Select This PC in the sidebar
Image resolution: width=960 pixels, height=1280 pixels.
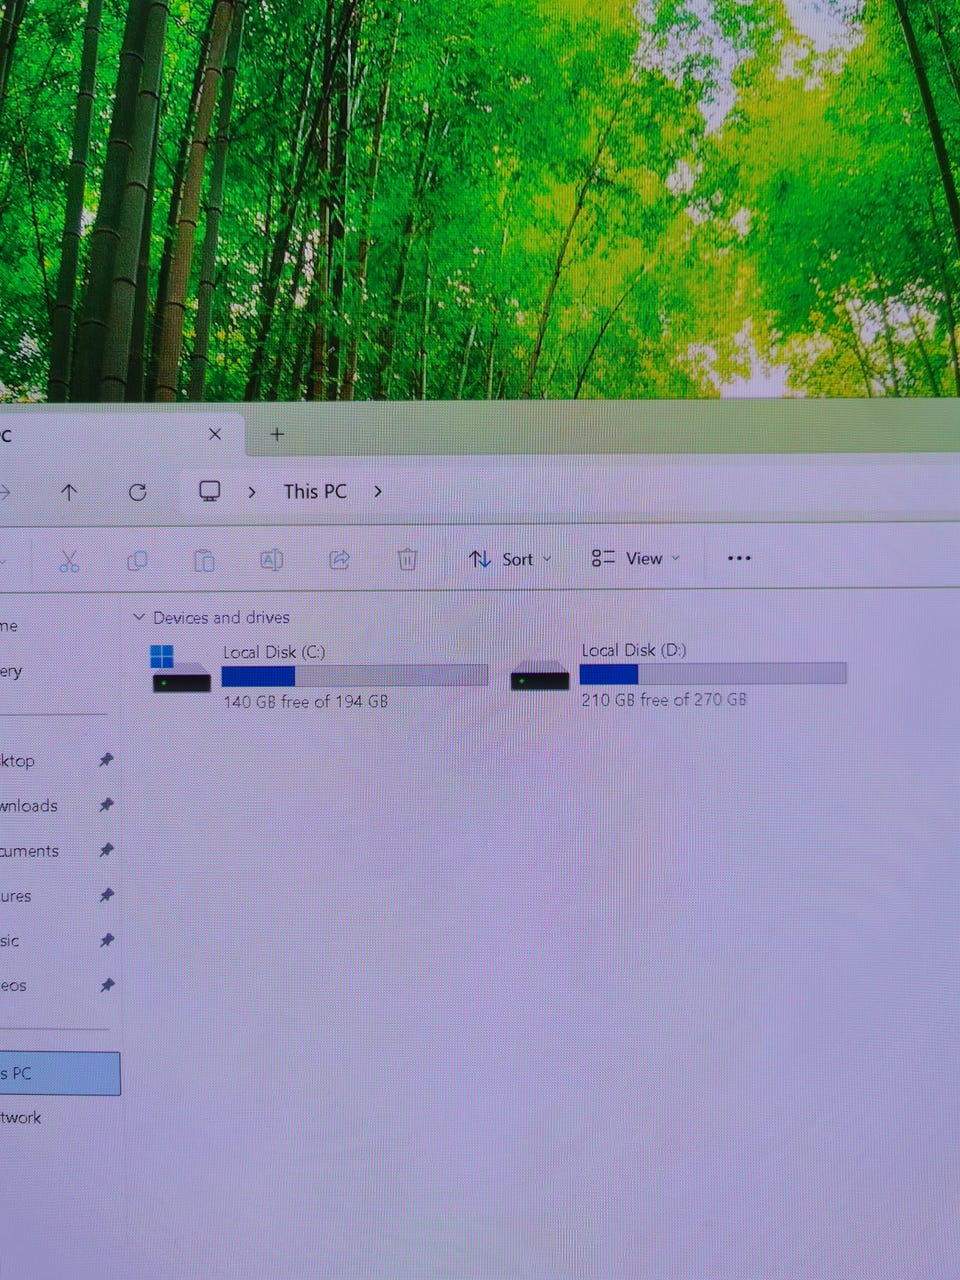pos(60,1073)
